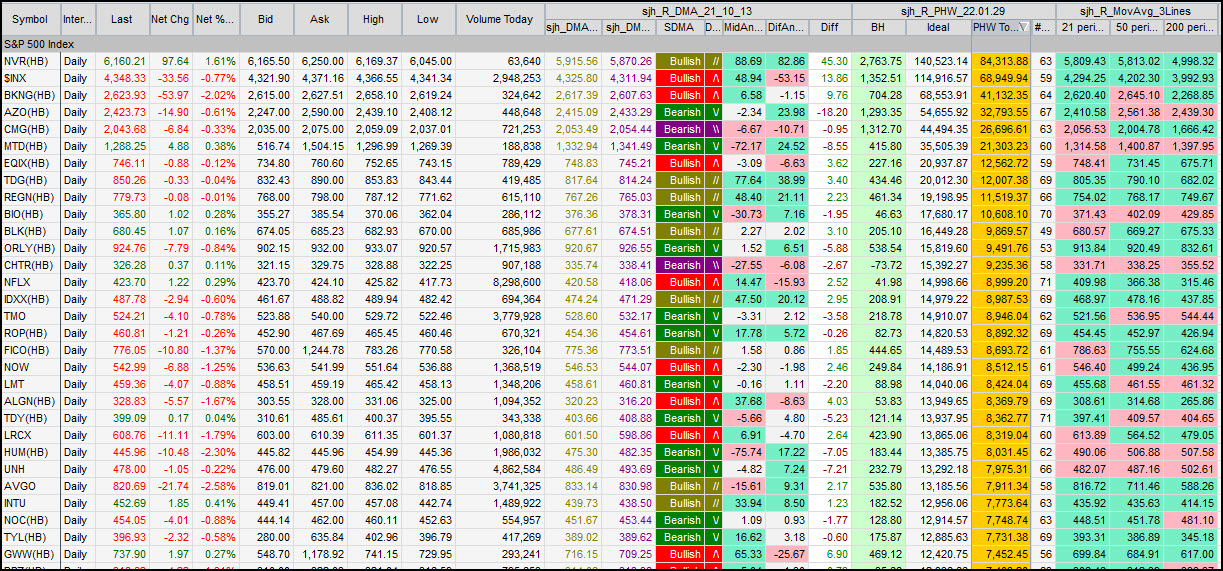Select the CMG(HB) symbol cell
Image resolution: width=1223 pixels, height=571 pixels.
point(29,129)
